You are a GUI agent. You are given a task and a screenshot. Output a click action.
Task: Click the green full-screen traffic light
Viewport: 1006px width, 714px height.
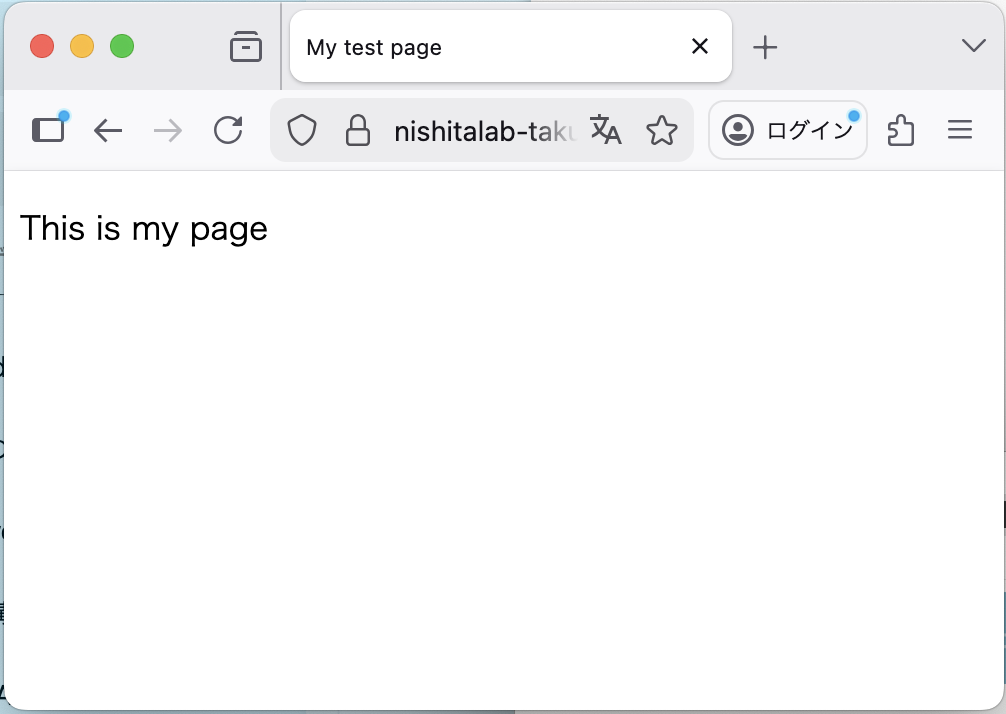pyautogui.click(x=122, y=46)
